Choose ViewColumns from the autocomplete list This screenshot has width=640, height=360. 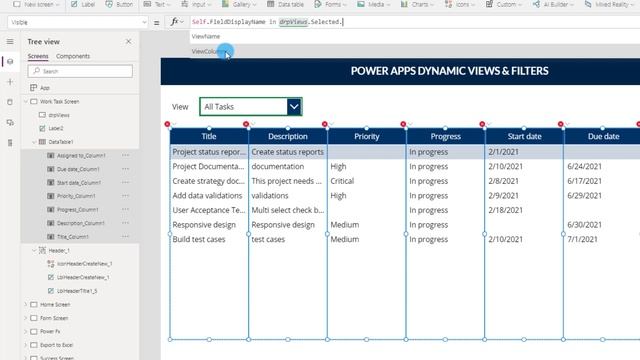208,51
